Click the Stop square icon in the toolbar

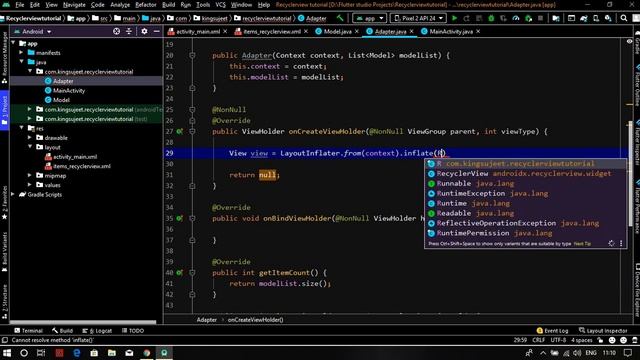pyautogui.click(x=540, y=18)
